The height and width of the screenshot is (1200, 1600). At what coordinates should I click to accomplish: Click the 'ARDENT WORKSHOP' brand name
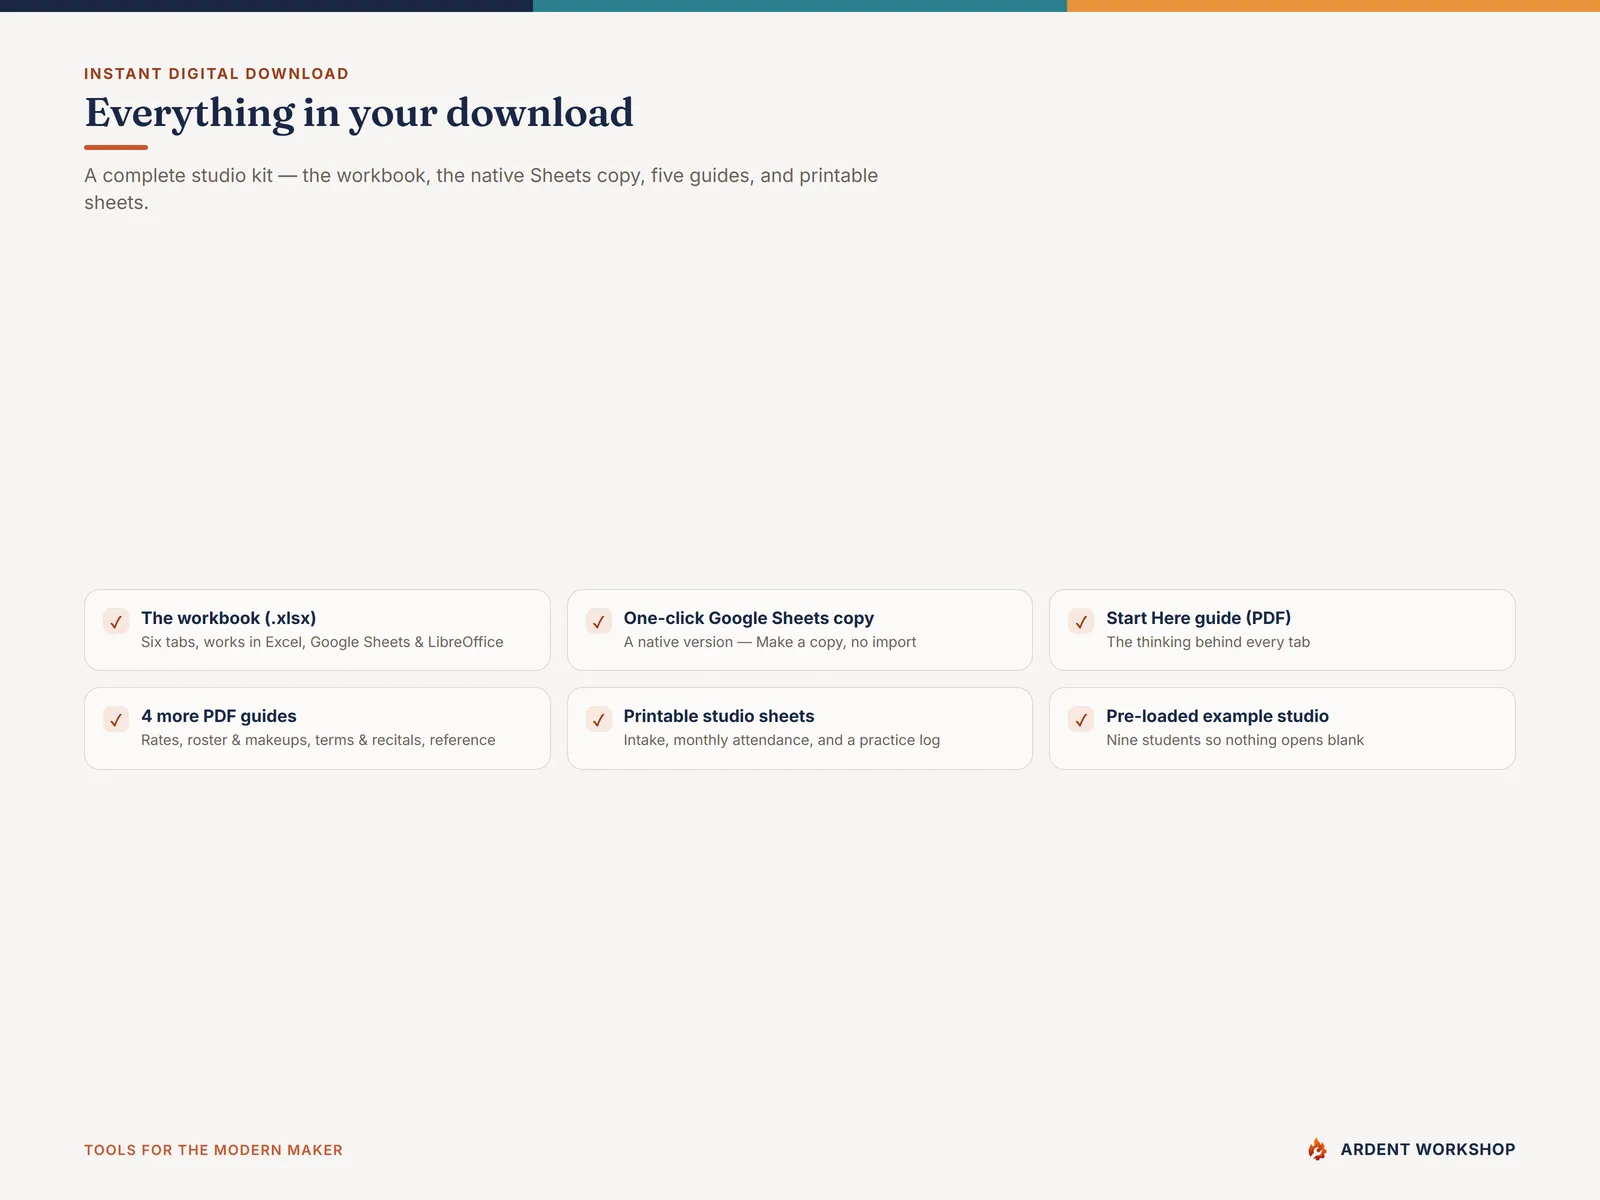pyautogui.click(x=1428, y=1150)
